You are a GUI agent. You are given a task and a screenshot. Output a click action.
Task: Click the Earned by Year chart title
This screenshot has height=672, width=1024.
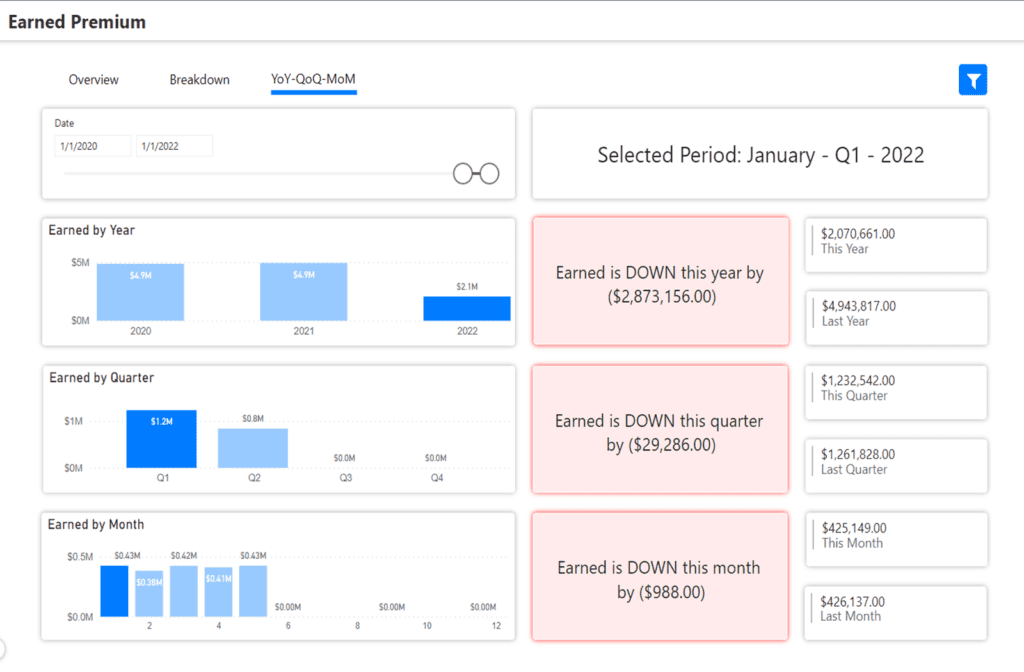[x=91, y=231]
